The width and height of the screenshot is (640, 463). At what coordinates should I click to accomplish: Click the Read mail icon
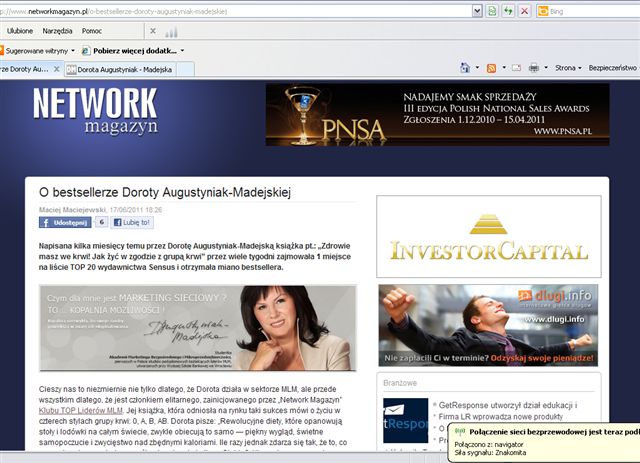[517, 68]
